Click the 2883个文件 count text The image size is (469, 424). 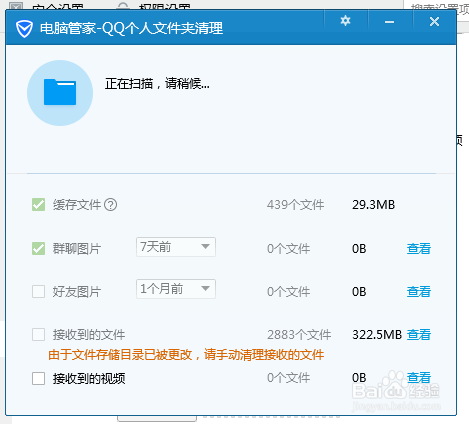299,335
